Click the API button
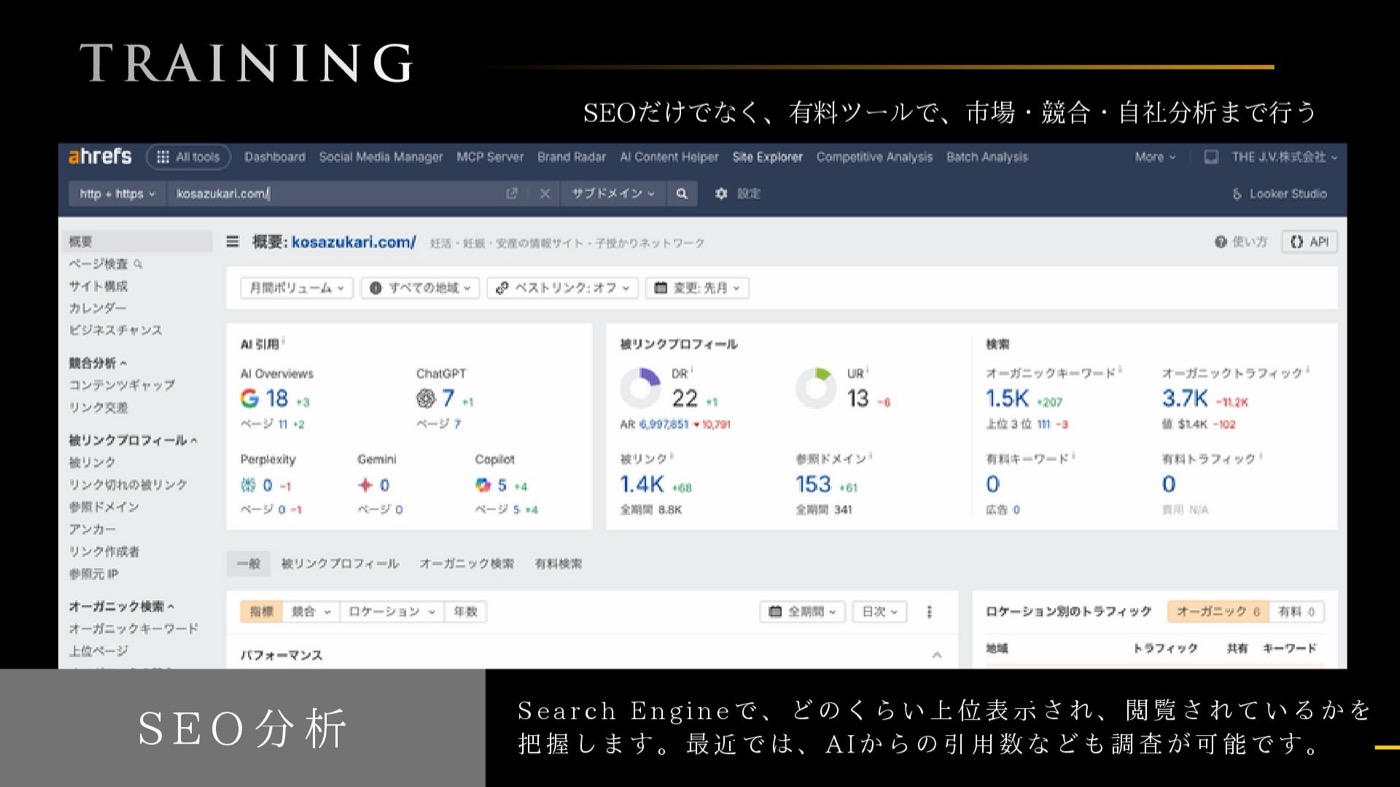The height and width of the screenshot is (787, 1400). 1309,242
